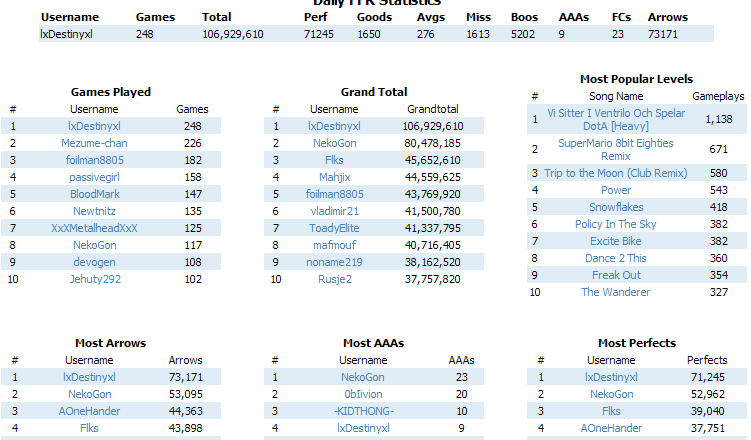
Task: Click -KIDTHONG- username link
Action: pyautogui.click(x=364, y=411)
